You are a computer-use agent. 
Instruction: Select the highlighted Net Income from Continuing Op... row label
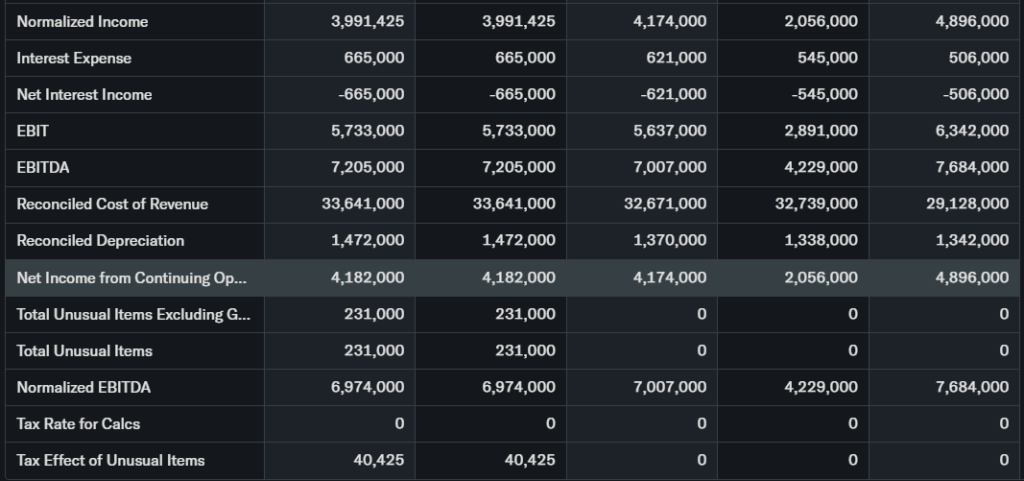130,277
